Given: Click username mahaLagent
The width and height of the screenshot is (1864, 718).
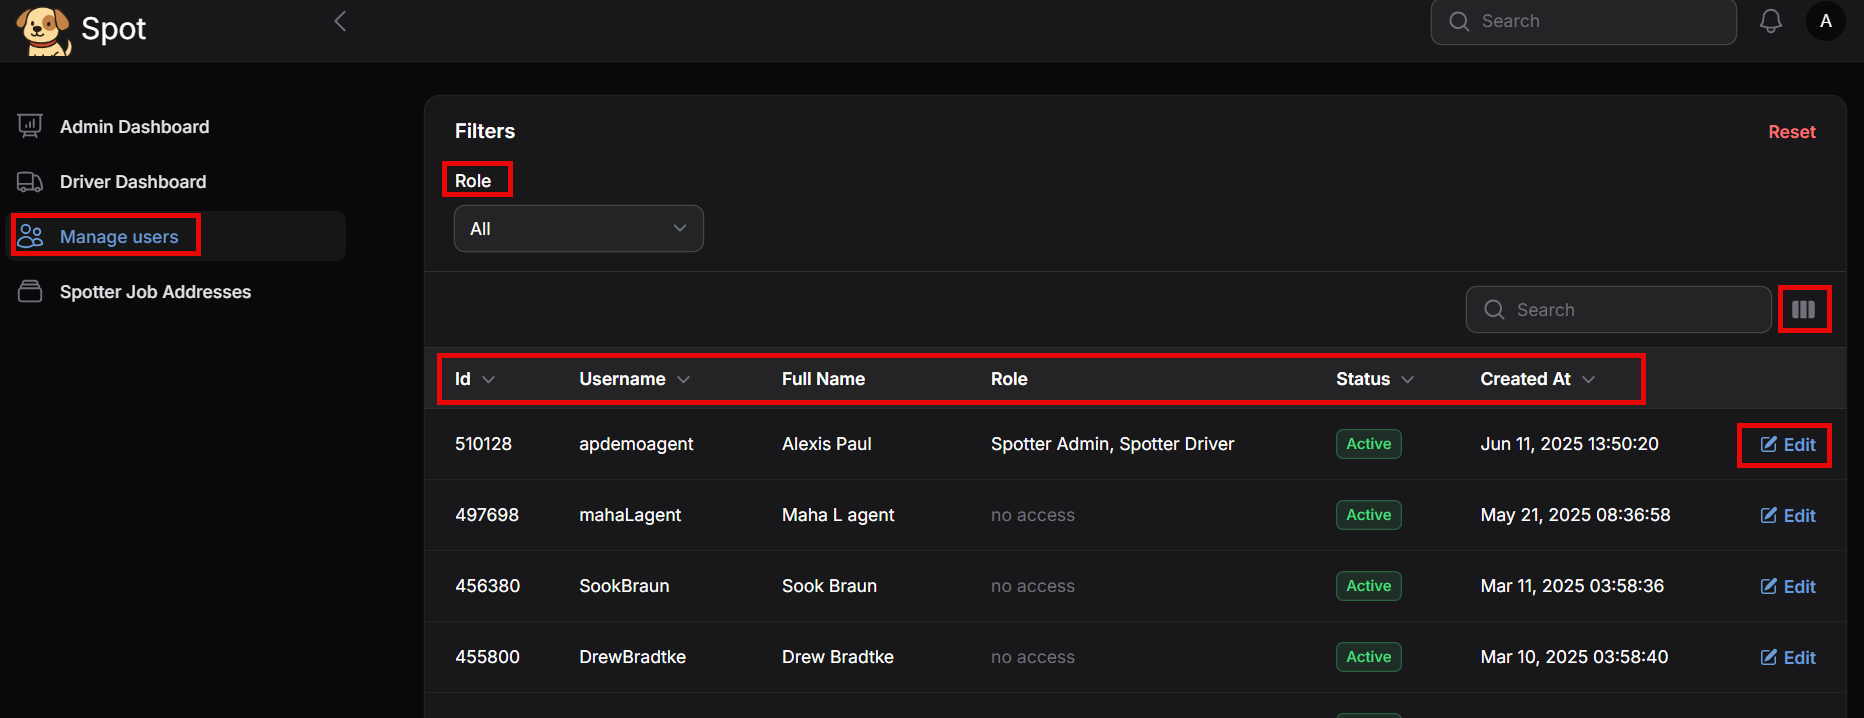Looking at the screenshot, I should 630,515.
